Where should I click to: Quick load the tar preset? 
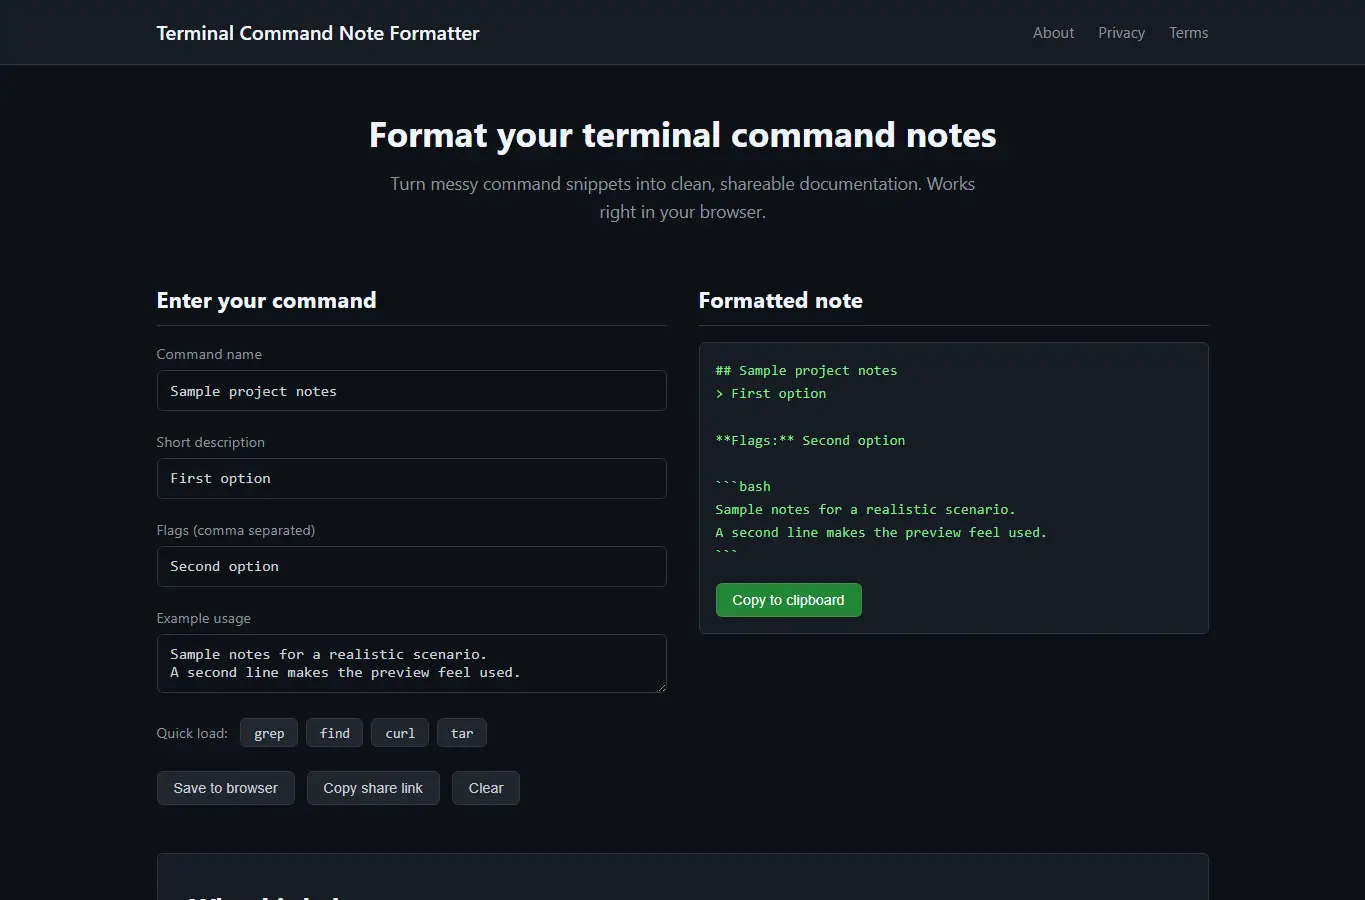click(x=462, y=733)
